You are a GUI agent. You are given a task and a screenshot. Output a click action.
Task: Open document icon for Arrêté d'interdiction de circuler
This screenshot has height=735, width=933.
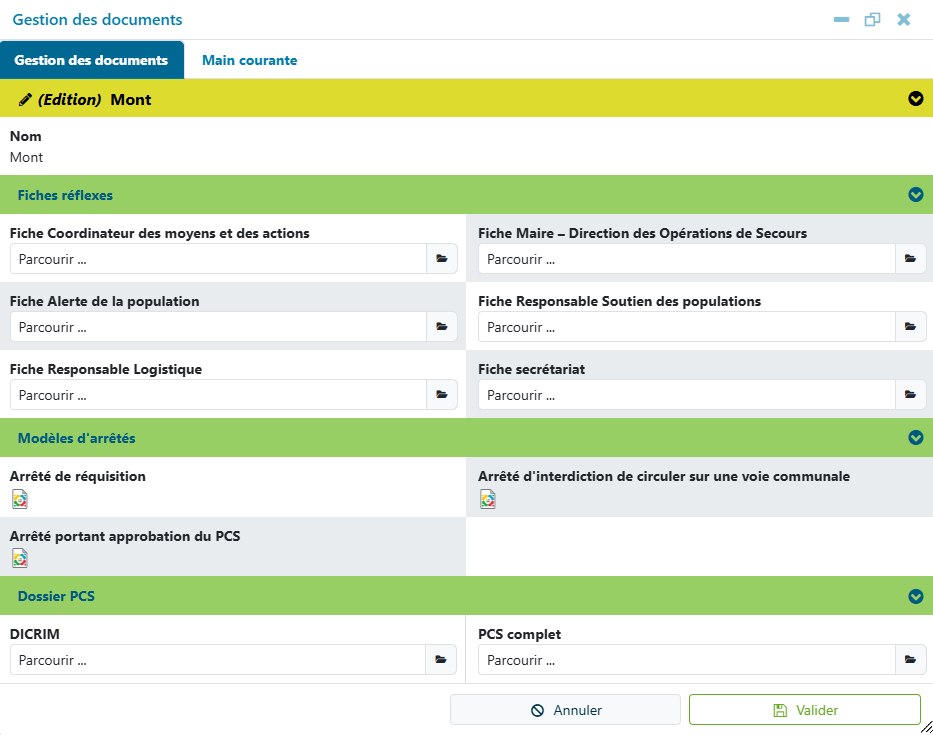[x=488, y=499]
